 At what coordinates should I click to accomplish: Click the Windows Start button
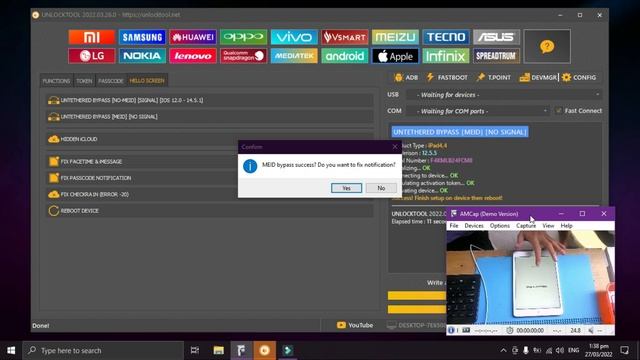[11, 350]
